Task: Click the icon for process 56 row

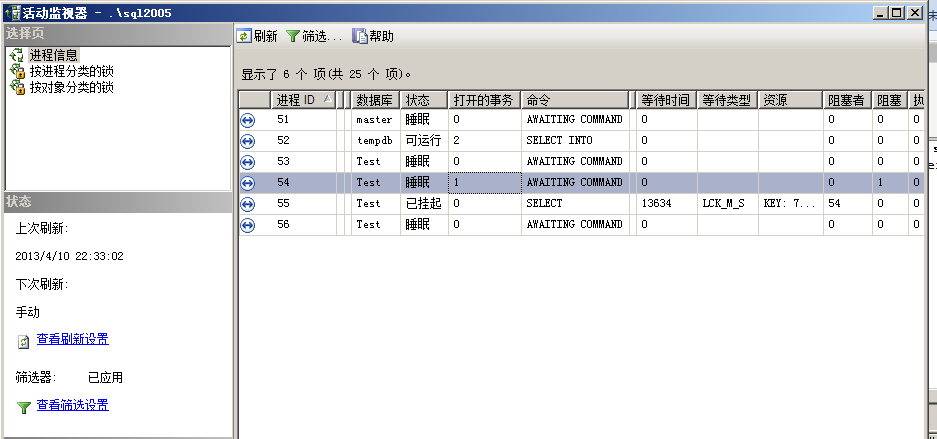Action: click(x=247, y=225)
